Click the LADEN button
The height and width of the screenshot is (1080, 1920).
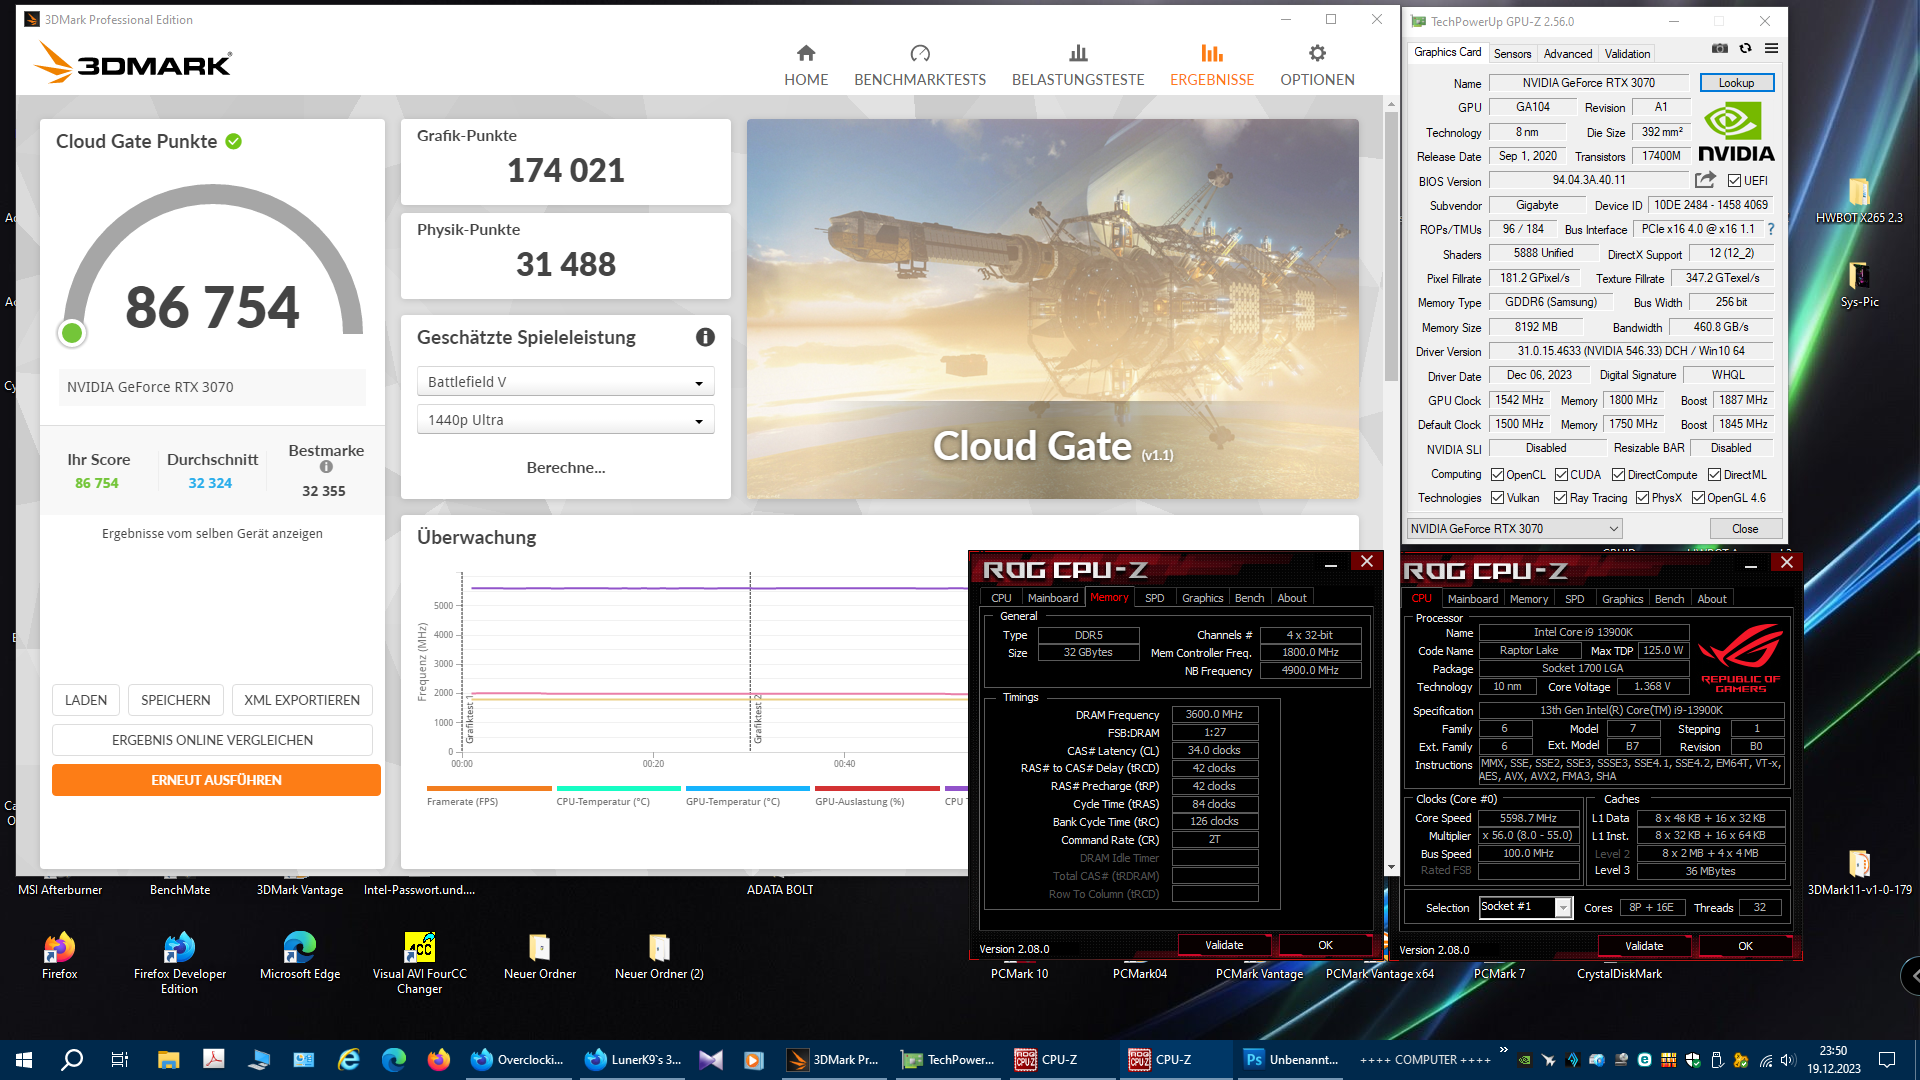(86, 700)
